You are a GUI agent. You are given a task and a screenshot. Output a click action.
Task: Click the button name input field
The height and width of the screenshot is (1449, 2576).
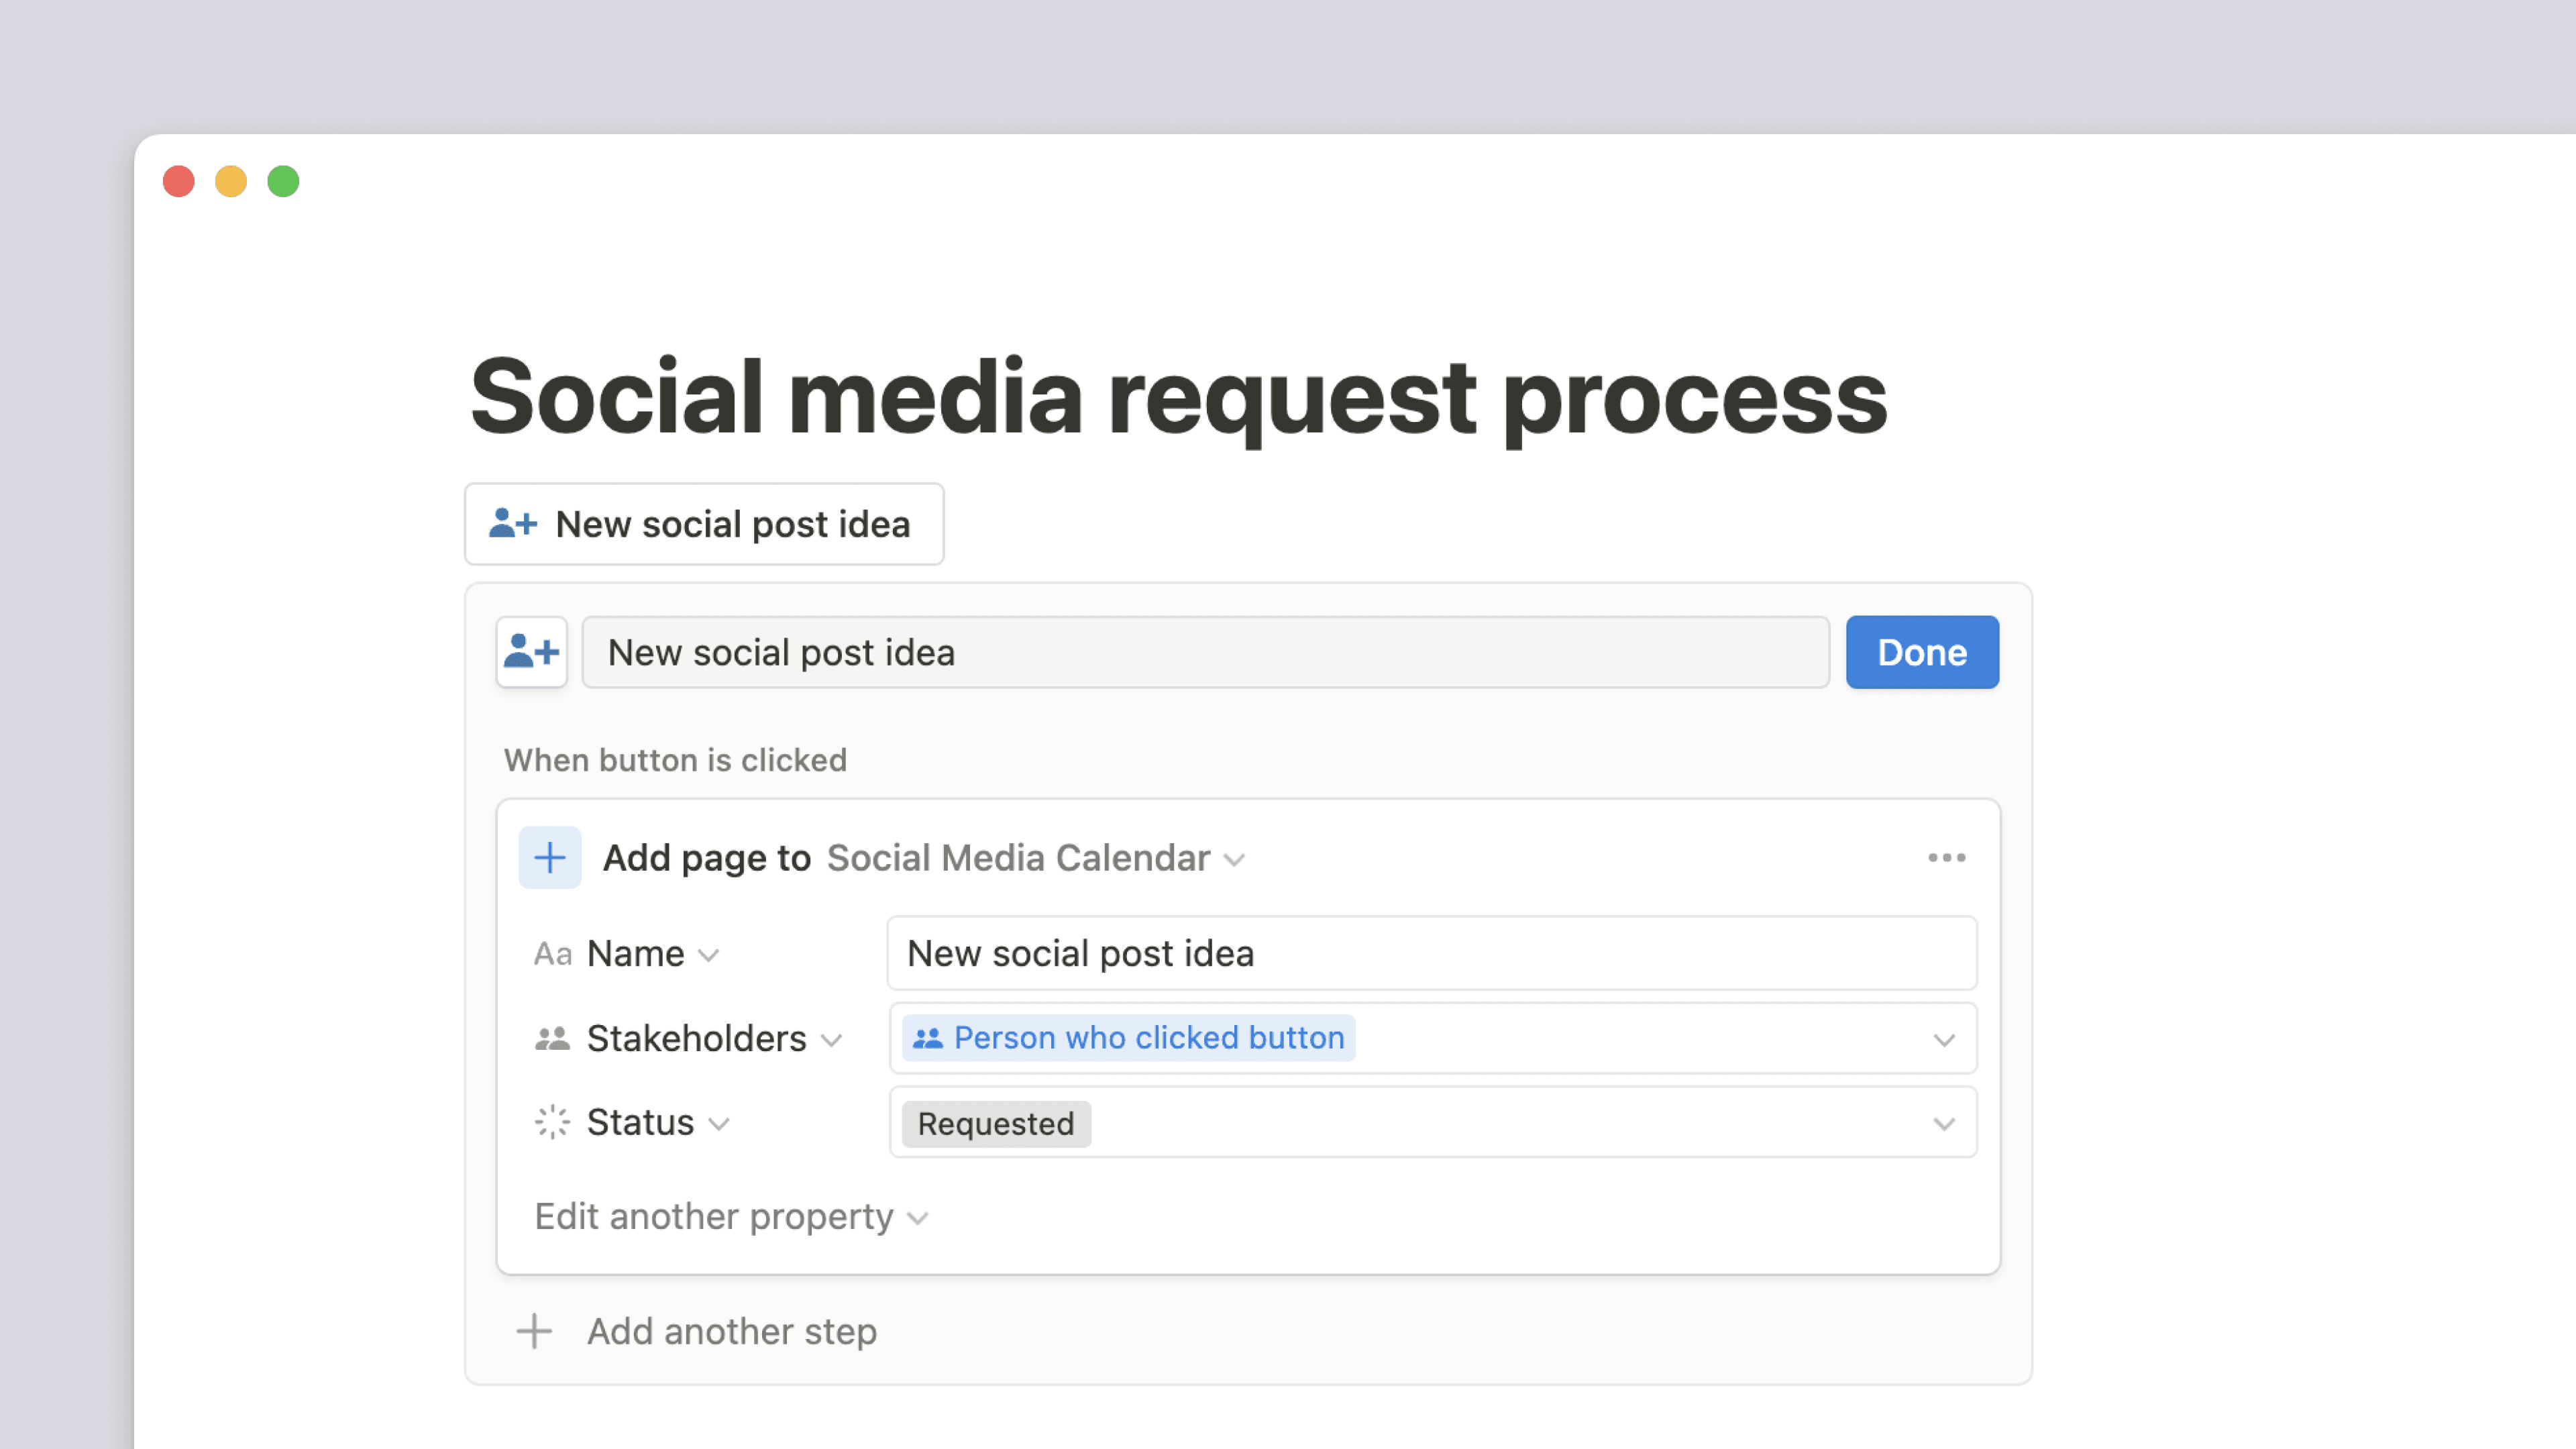(1205, 652)
